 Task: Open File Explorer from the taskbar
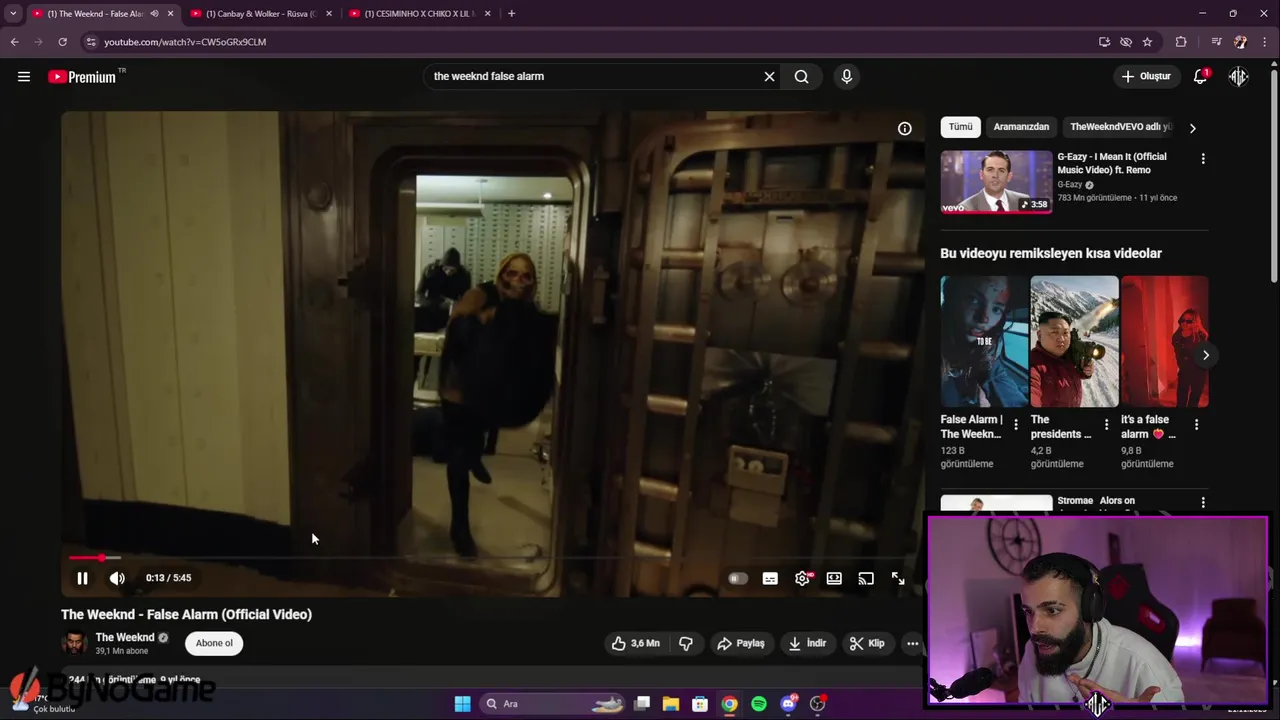tap(671, 704)
